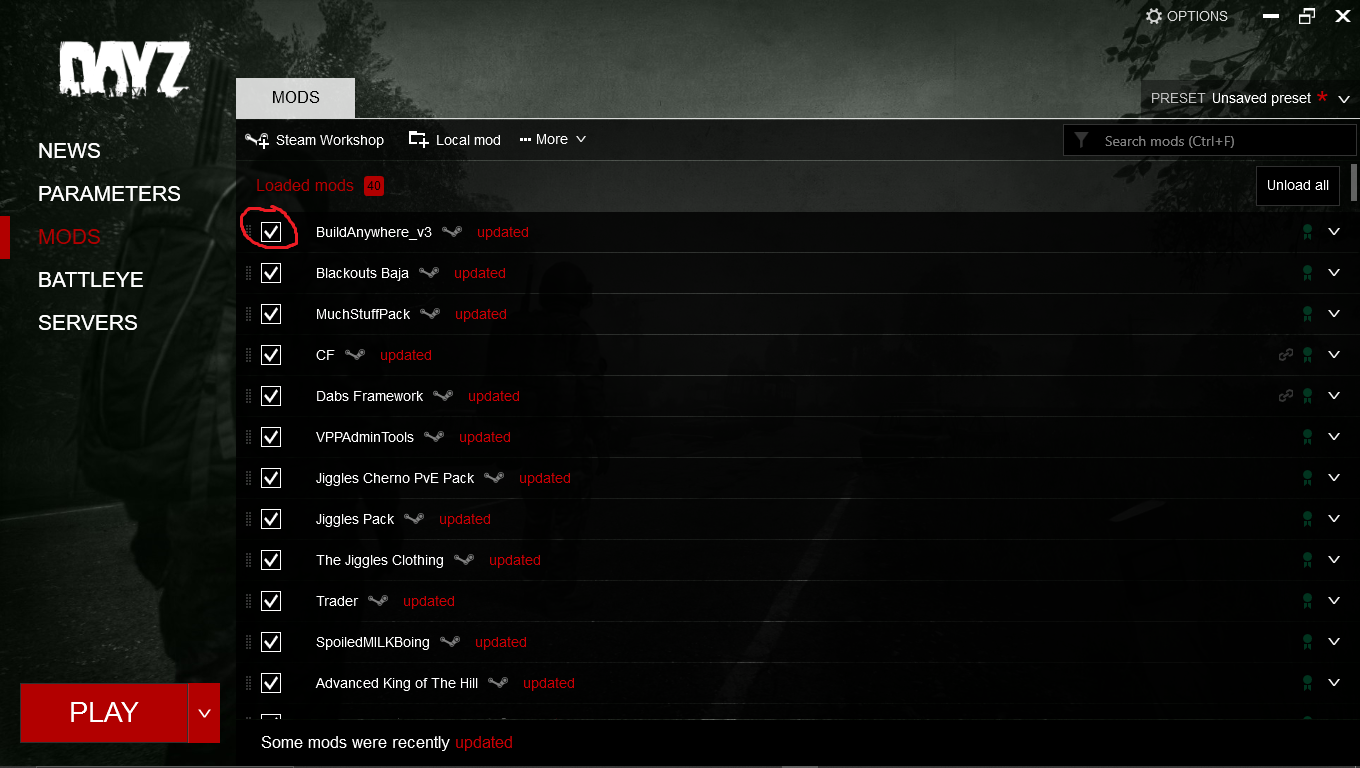Click the Unload all button
The width and height of the screenshot is (1360, 768).
pyautogui.click(x=1298, y=185)
